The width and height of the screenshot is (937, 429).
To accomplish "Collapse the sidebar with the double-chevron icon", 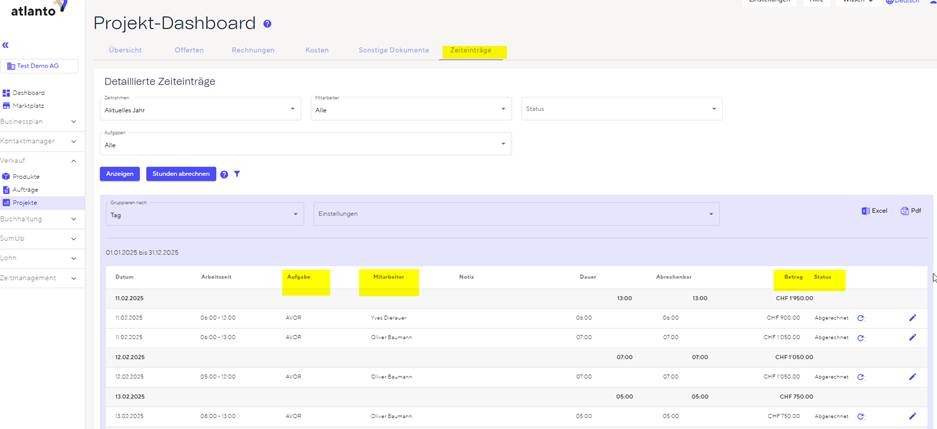I will (5, 45).
